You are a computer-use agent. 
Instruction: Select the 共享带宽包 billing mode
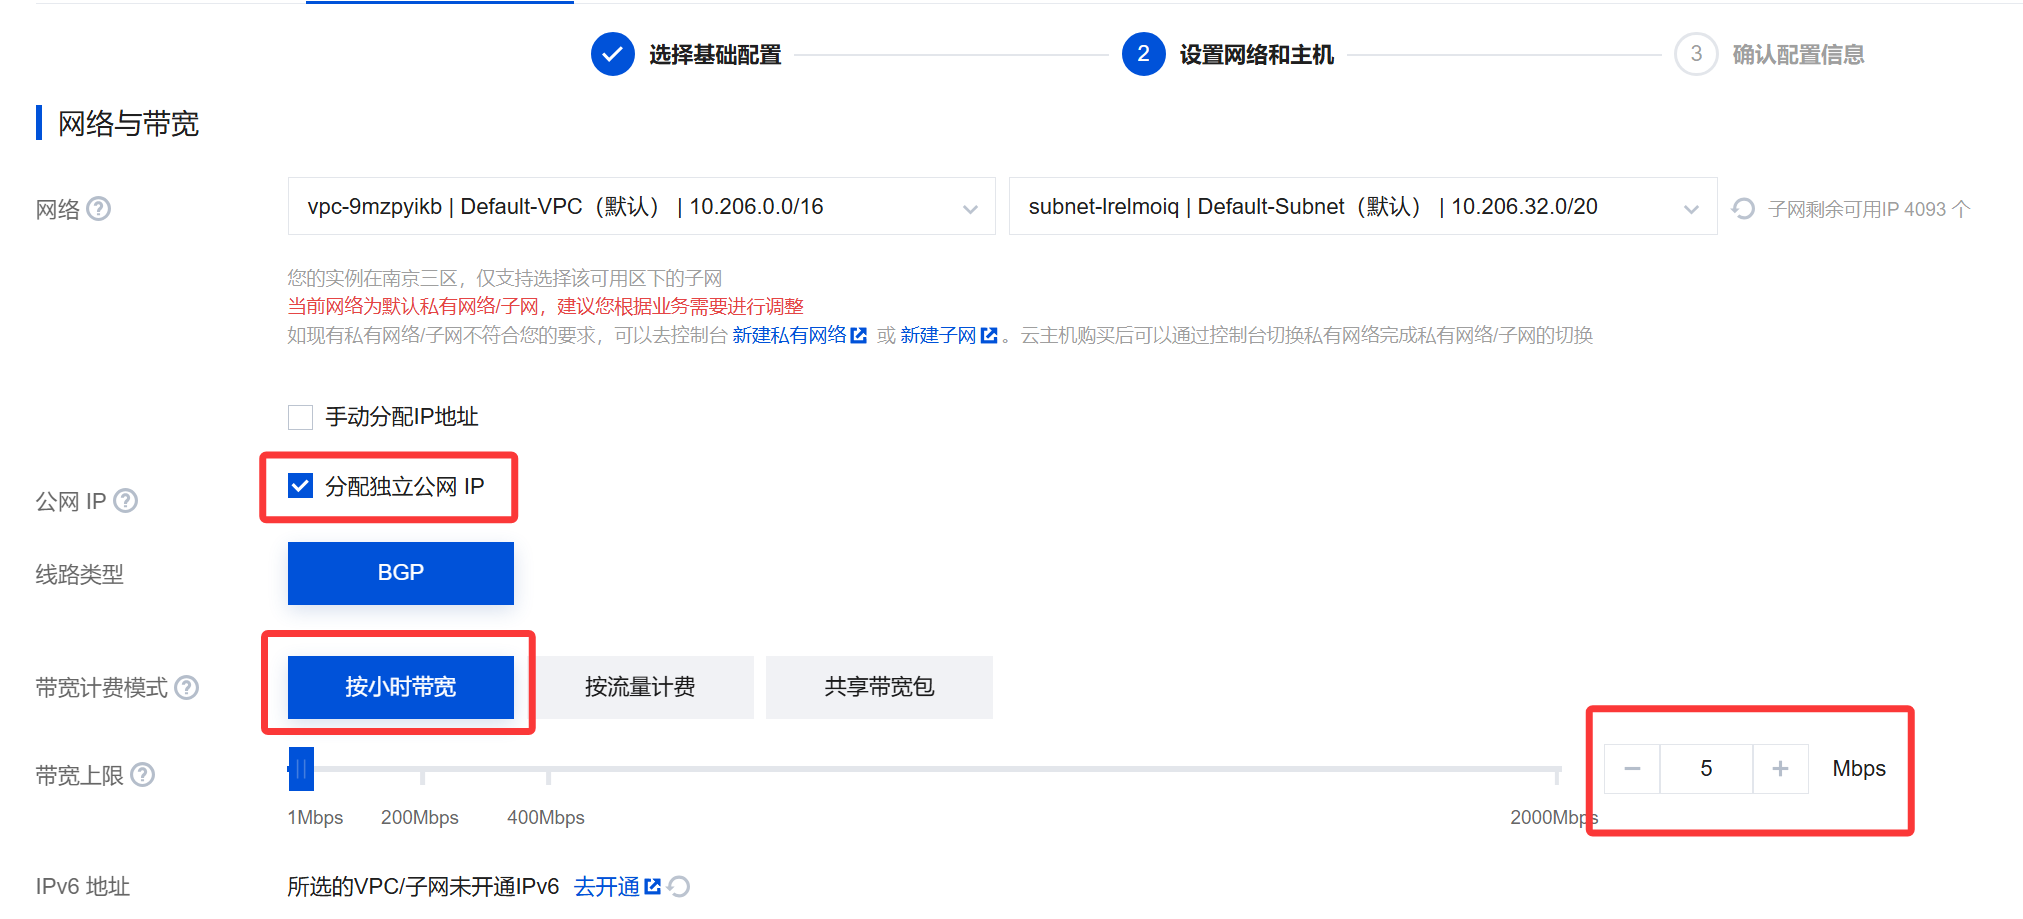point(879,687)
